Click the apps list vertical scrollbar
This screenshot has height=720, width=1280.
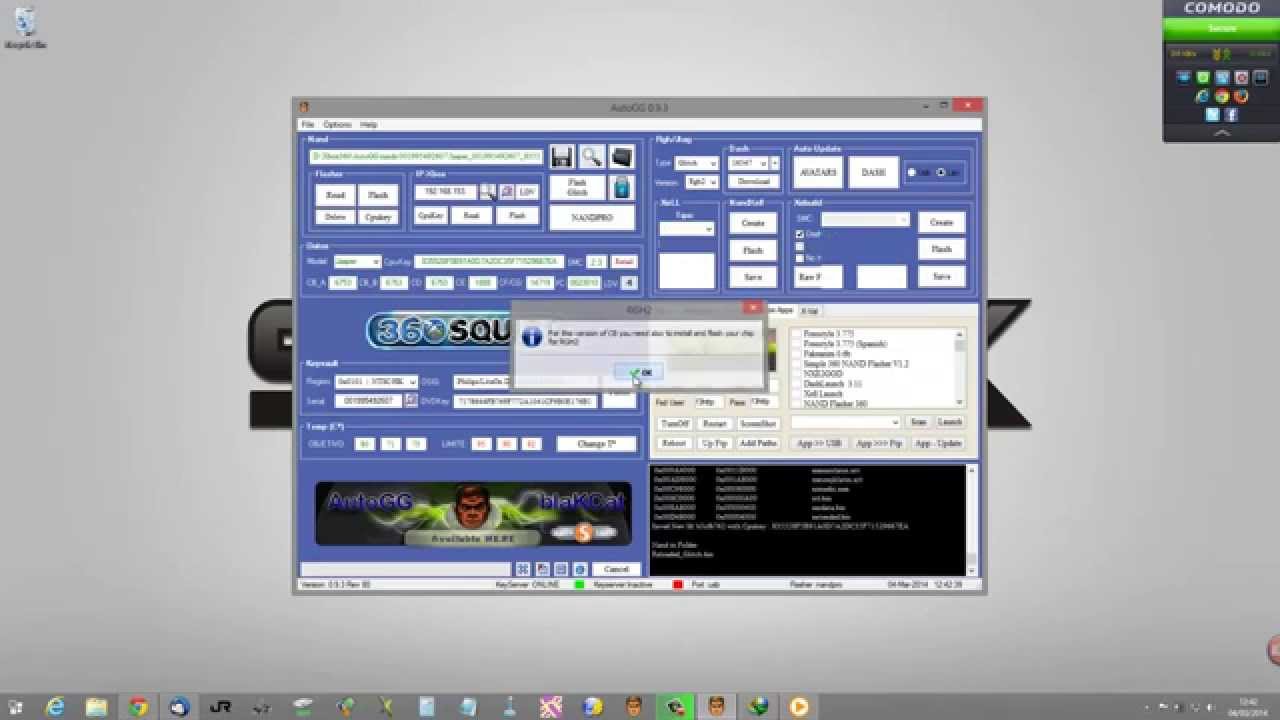click(960, 368)
